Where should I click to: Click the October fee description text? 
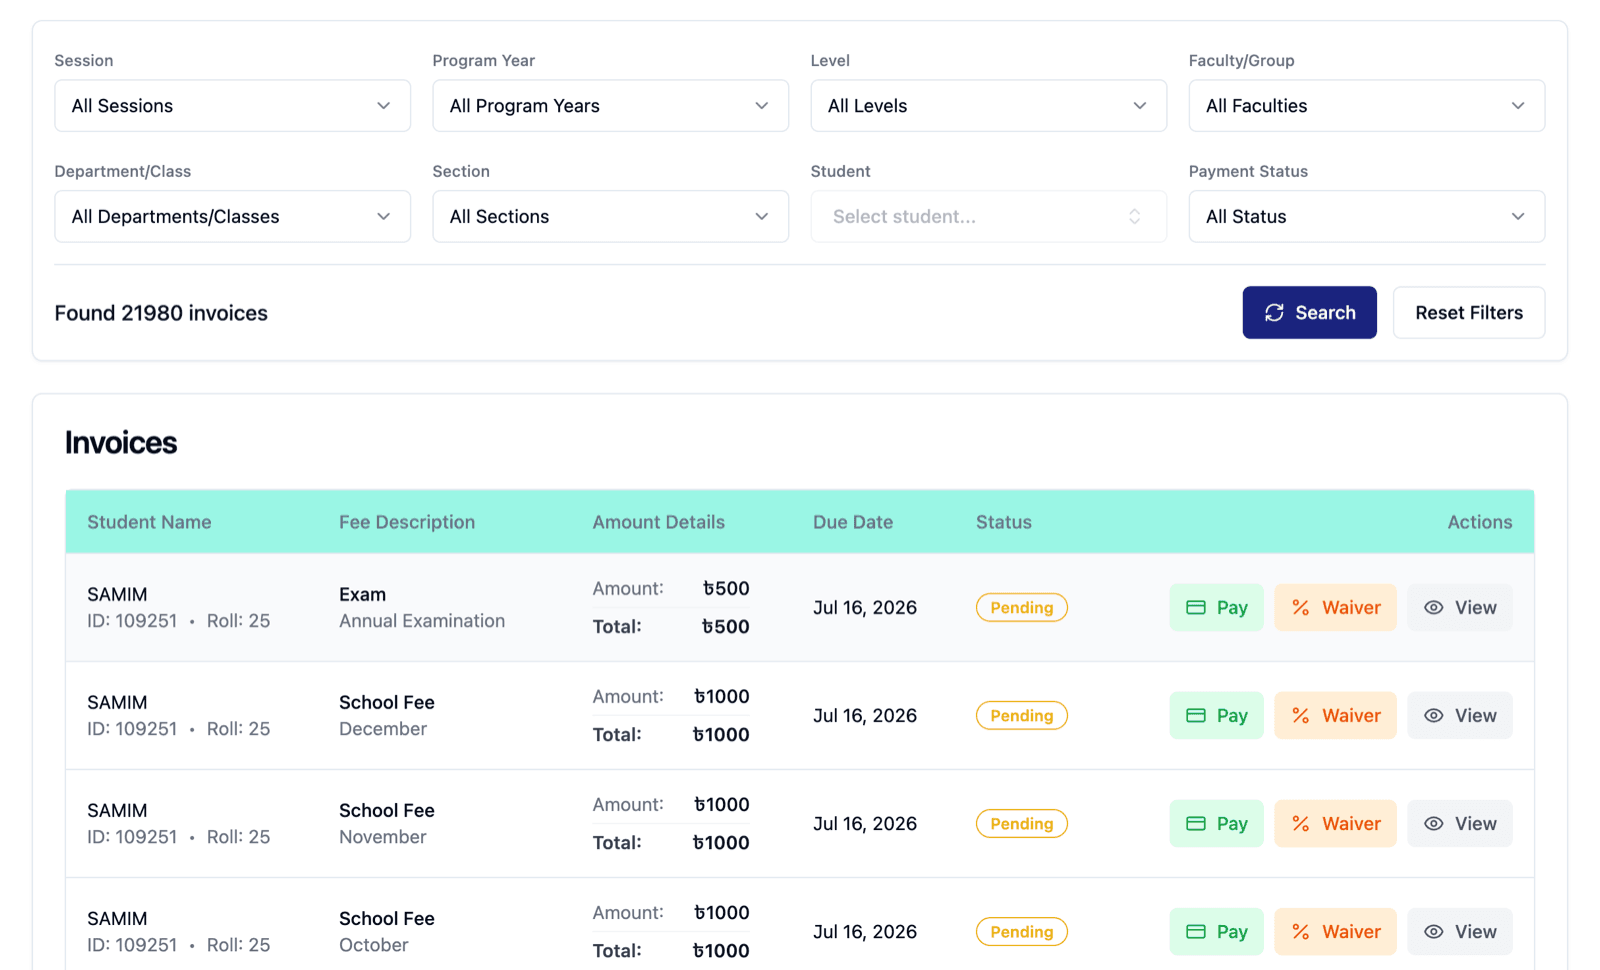point(374,945)
